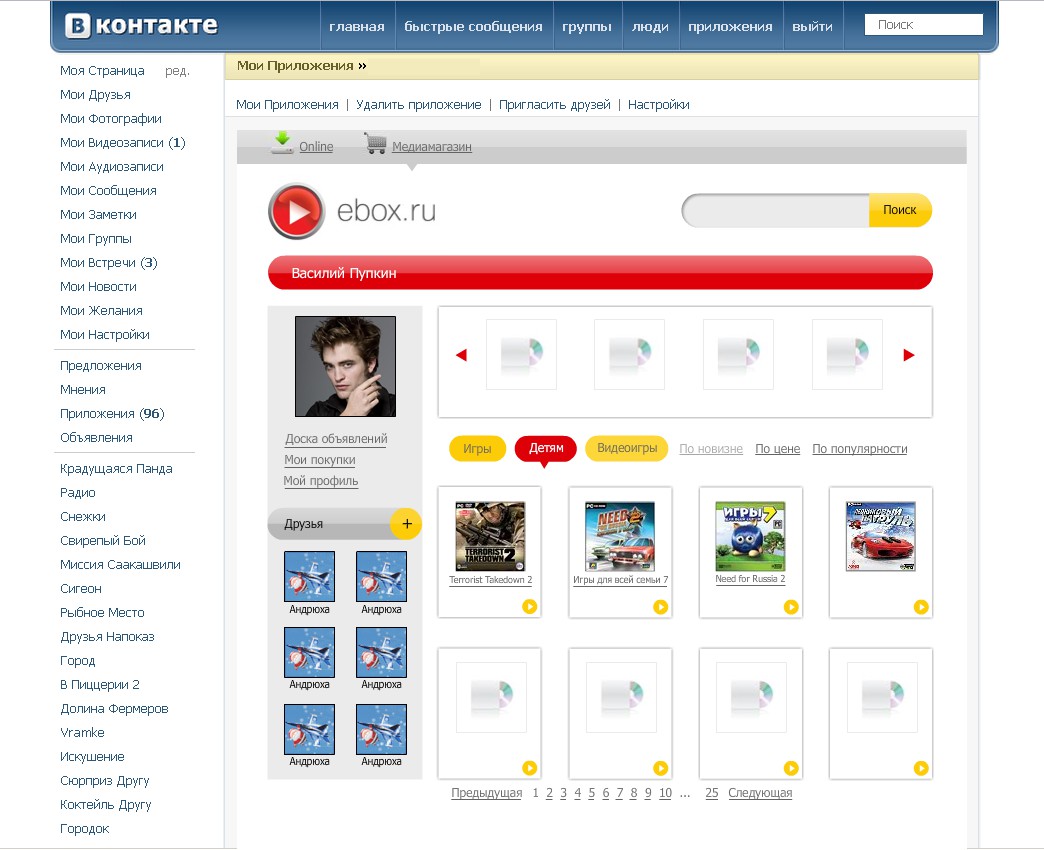Go to Предыдущая page
The image size is (1044, 850).
tap(487, 793)
